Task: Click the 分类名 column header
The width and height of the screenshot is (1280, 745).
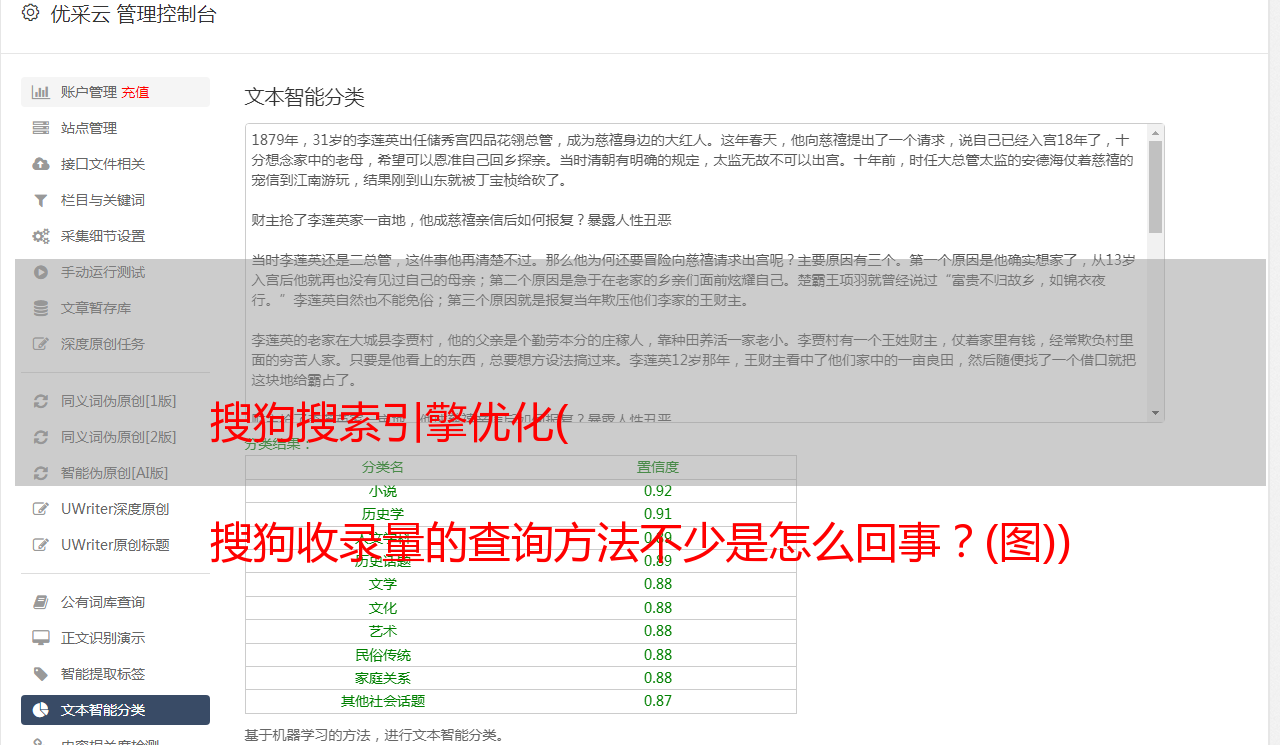Action: point(383,467)
